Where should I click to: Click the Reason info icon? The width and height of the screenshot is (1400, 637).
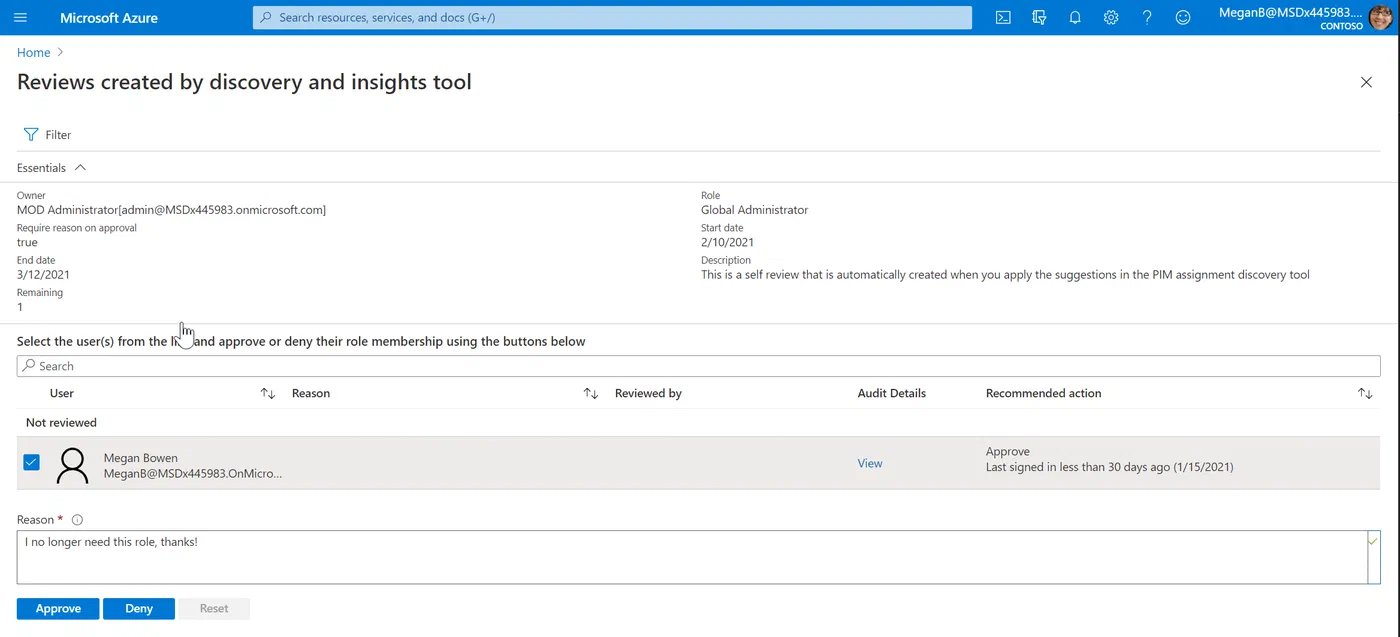[77, 520]
